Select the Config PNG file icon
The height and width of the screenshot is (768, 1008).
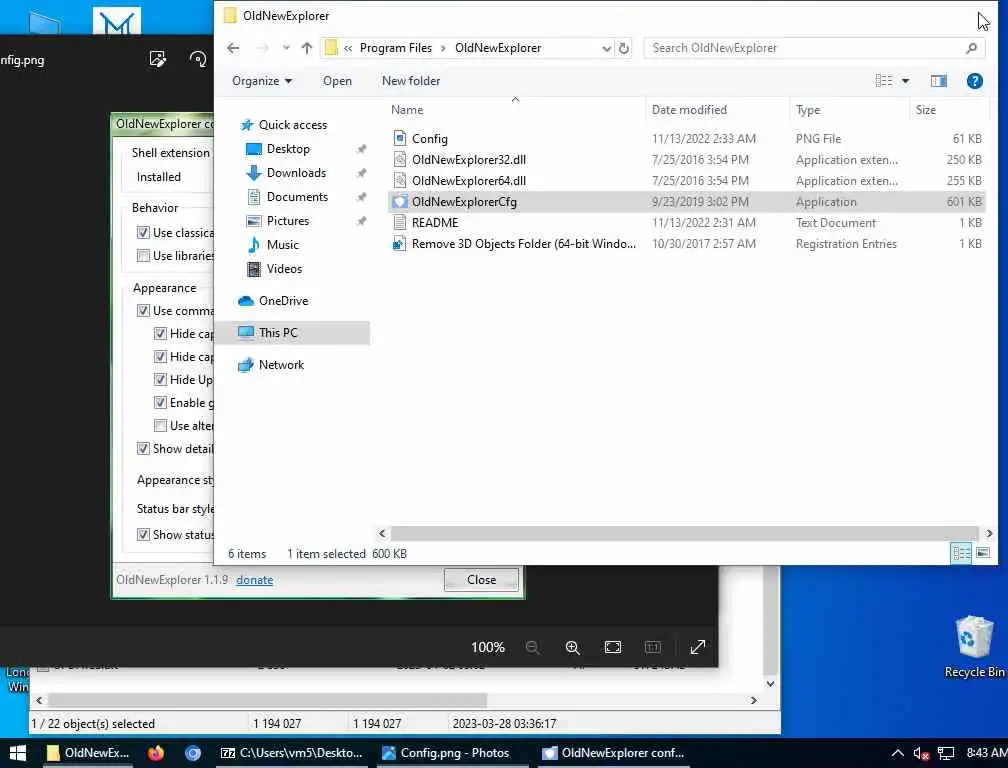[x=399, y=138]
